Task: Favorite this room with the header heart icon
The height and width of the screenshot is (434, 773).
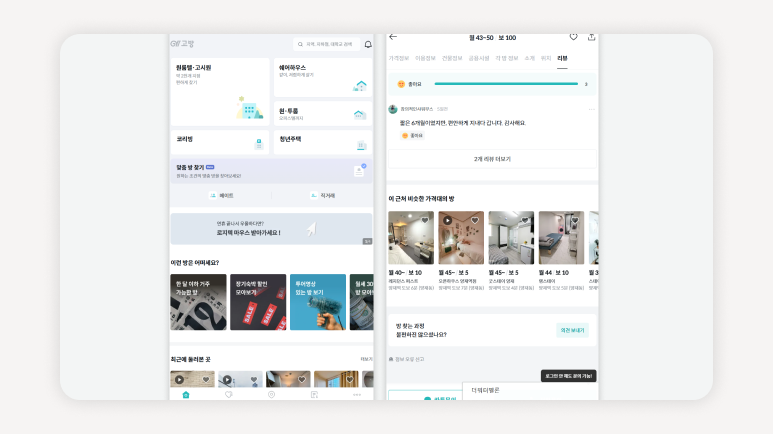Action: [573, 37]
